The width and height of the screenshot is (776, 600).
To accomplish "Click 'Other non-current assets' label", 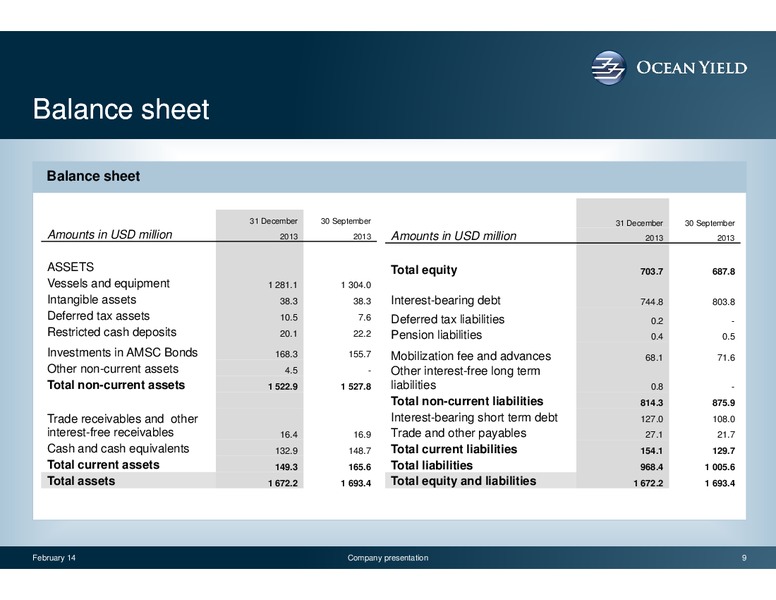I will click(113, 369).
